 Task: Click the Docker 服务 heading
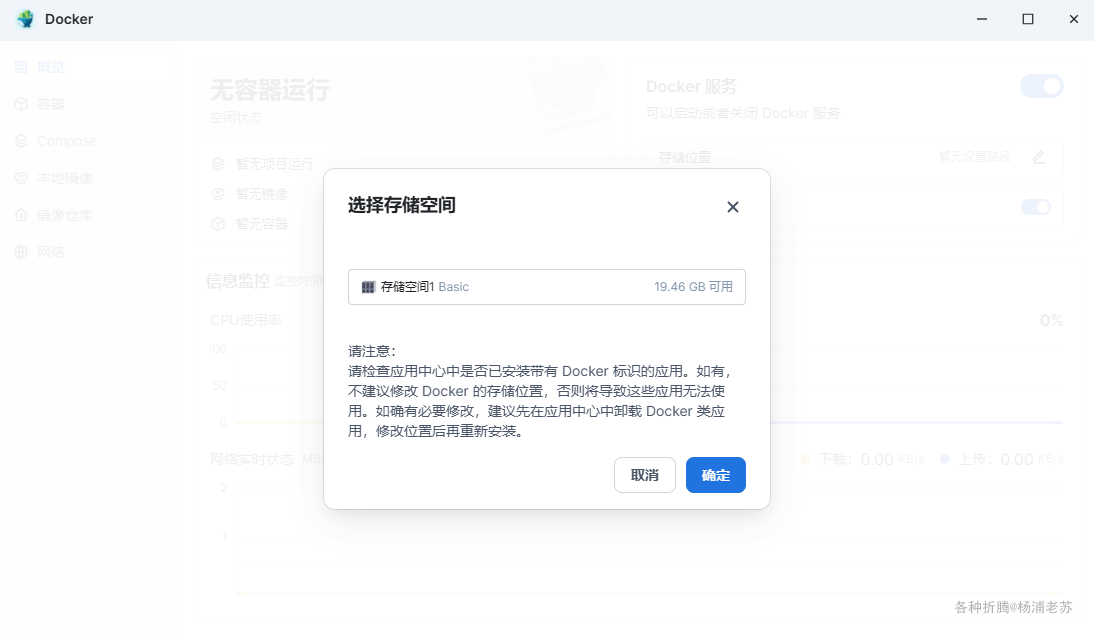pos(691,86)
